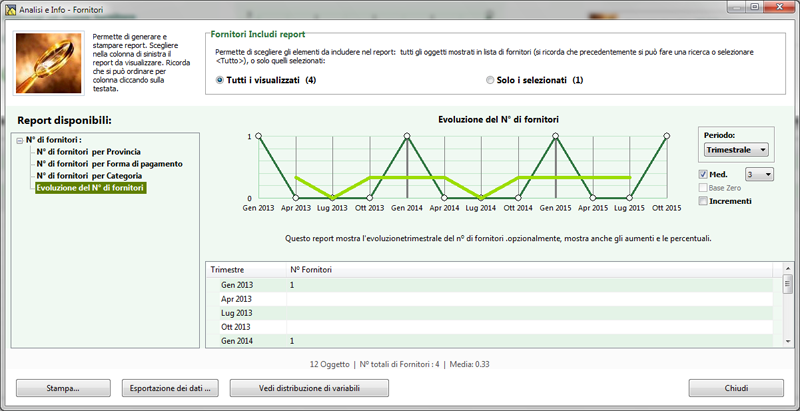Click the '12 Oggetto' status text
This screenshot has width=800, height=411.
click(330, 365)
